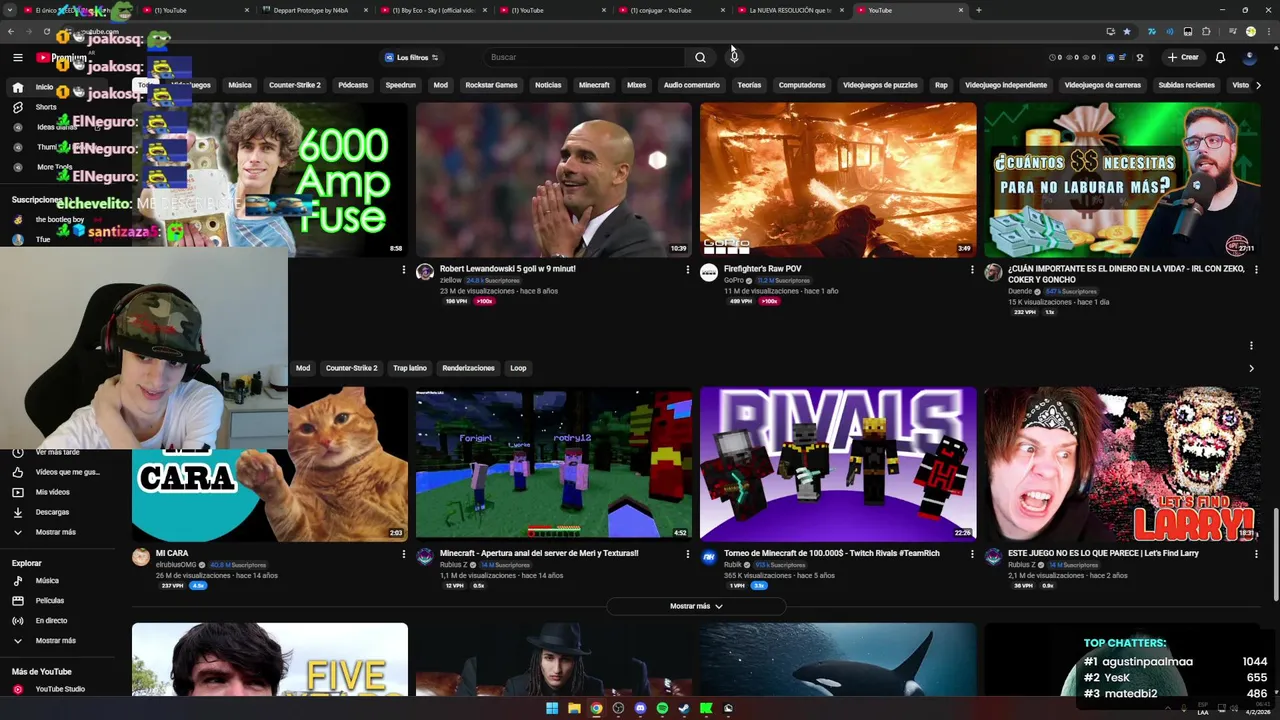
Task: Open the Rubik channel link
Action: [733, 565]
